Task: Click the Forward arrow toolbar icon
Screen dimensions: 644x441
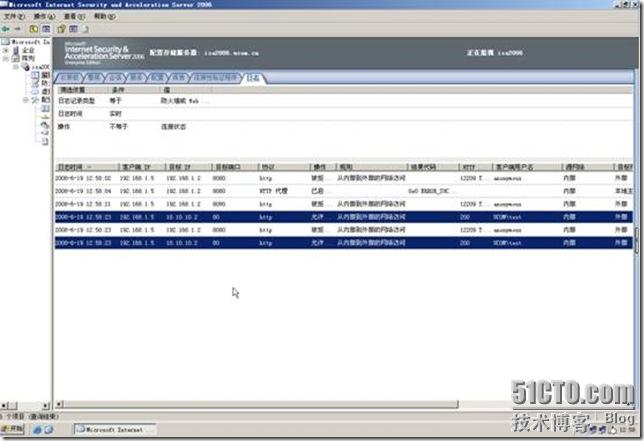Action: pyautogui.click(x=17, y=29)
